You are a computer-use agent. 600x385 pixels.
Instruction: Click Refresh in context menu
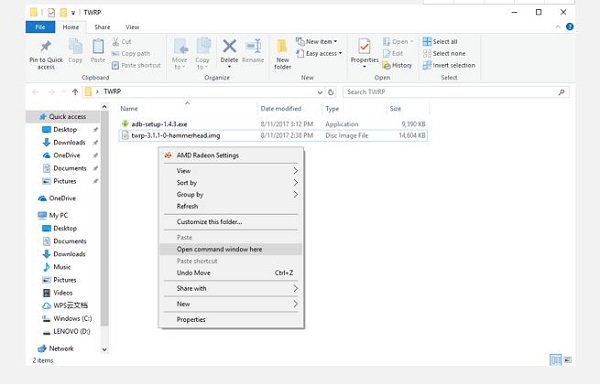pos(231,206)
